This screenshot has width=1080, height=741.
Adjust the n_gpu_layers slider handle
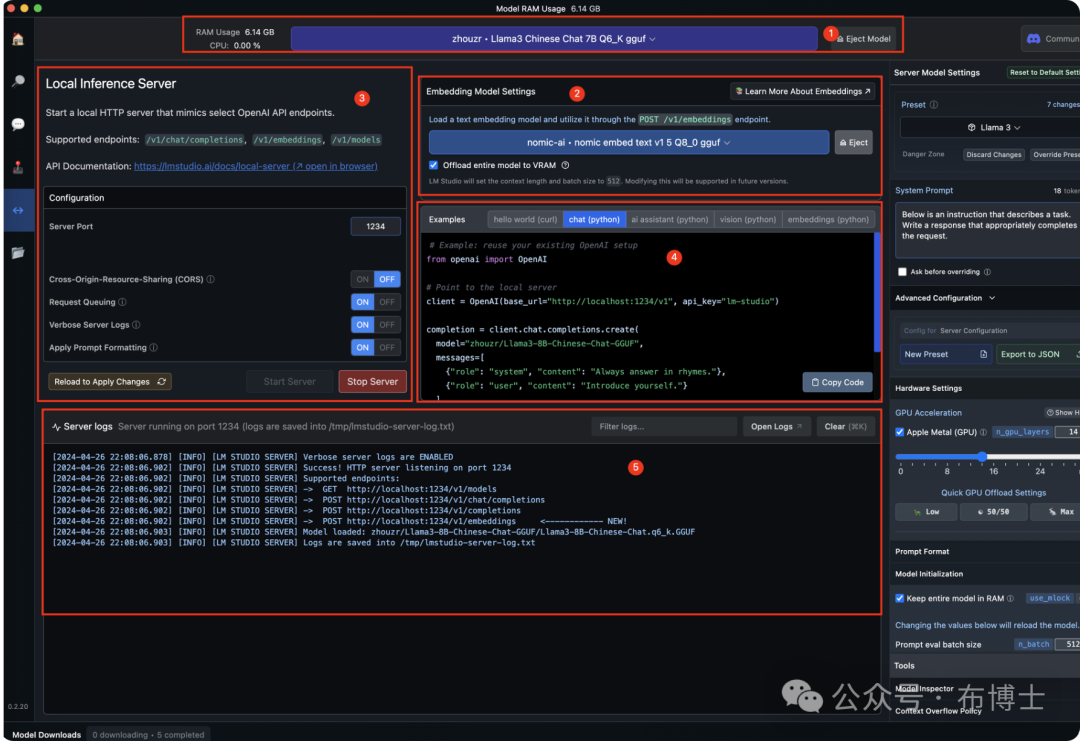[x=982, y=456]
